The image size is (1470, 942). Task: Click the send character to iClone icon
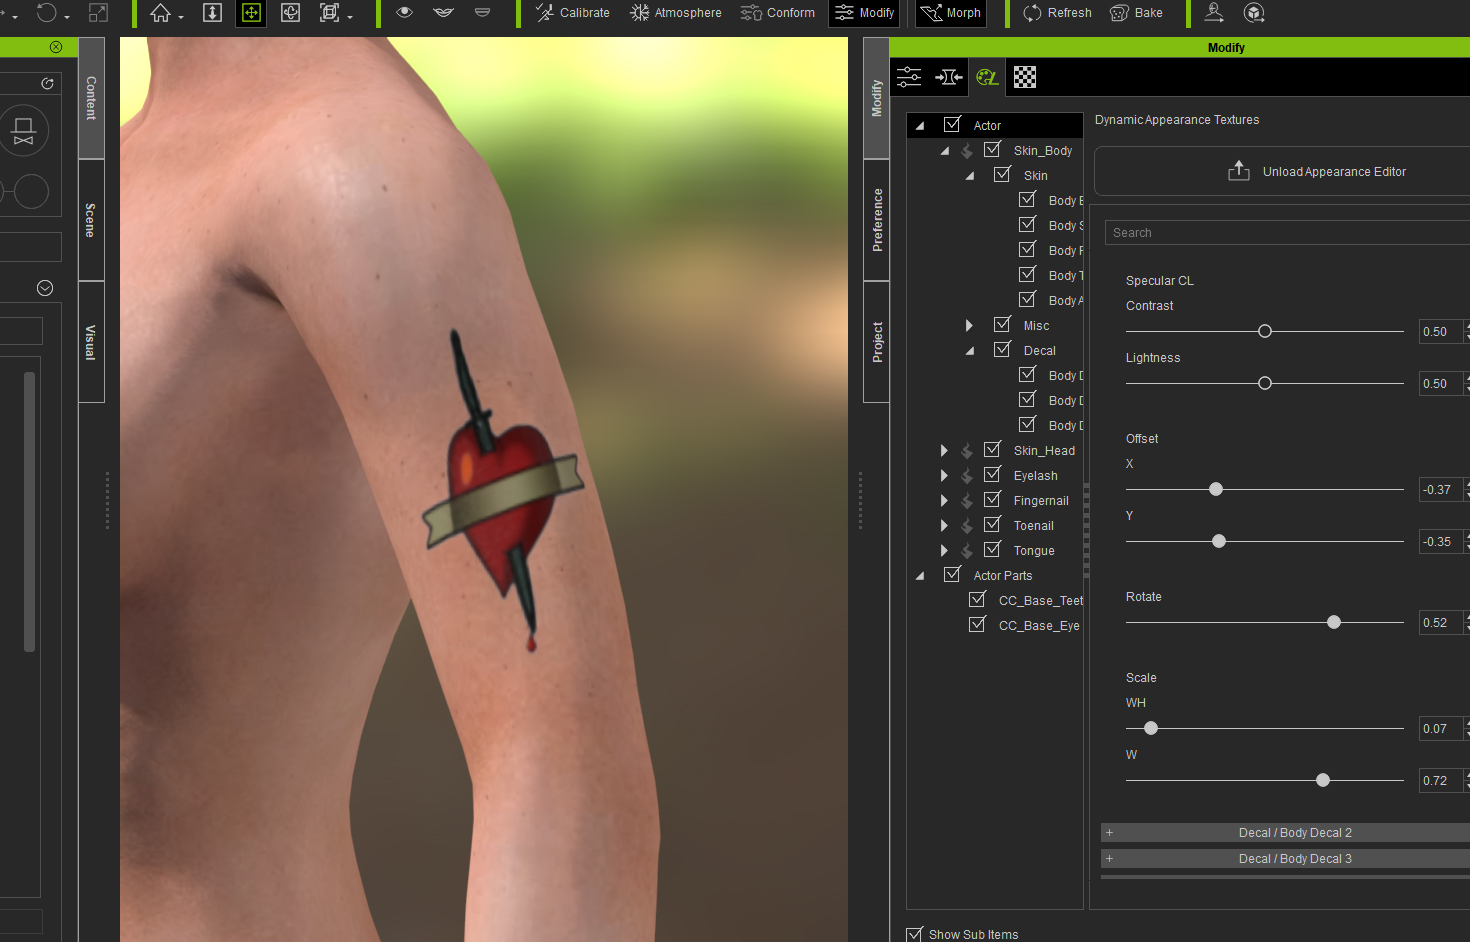[x=1214, y=12]
